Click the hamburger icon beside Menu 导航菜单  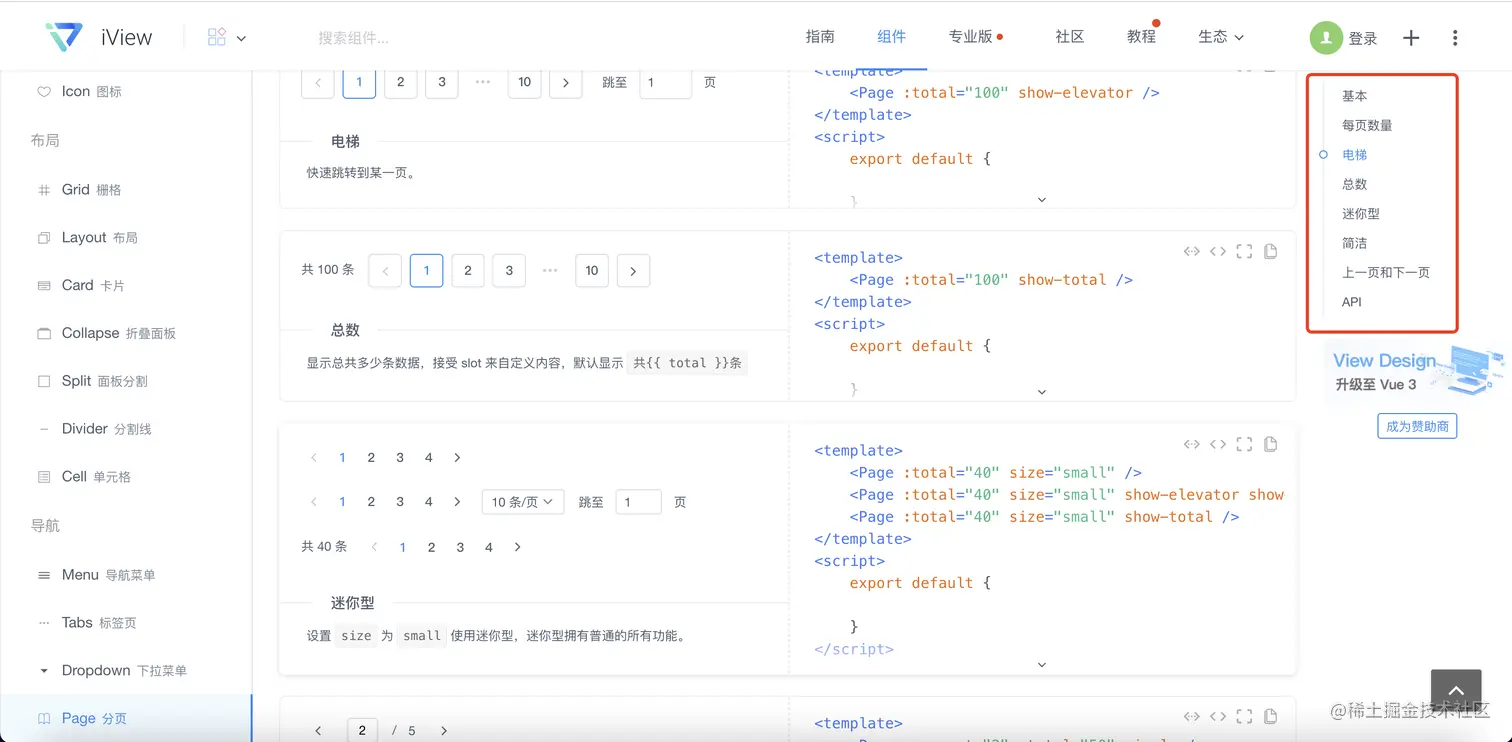point(44,575)
